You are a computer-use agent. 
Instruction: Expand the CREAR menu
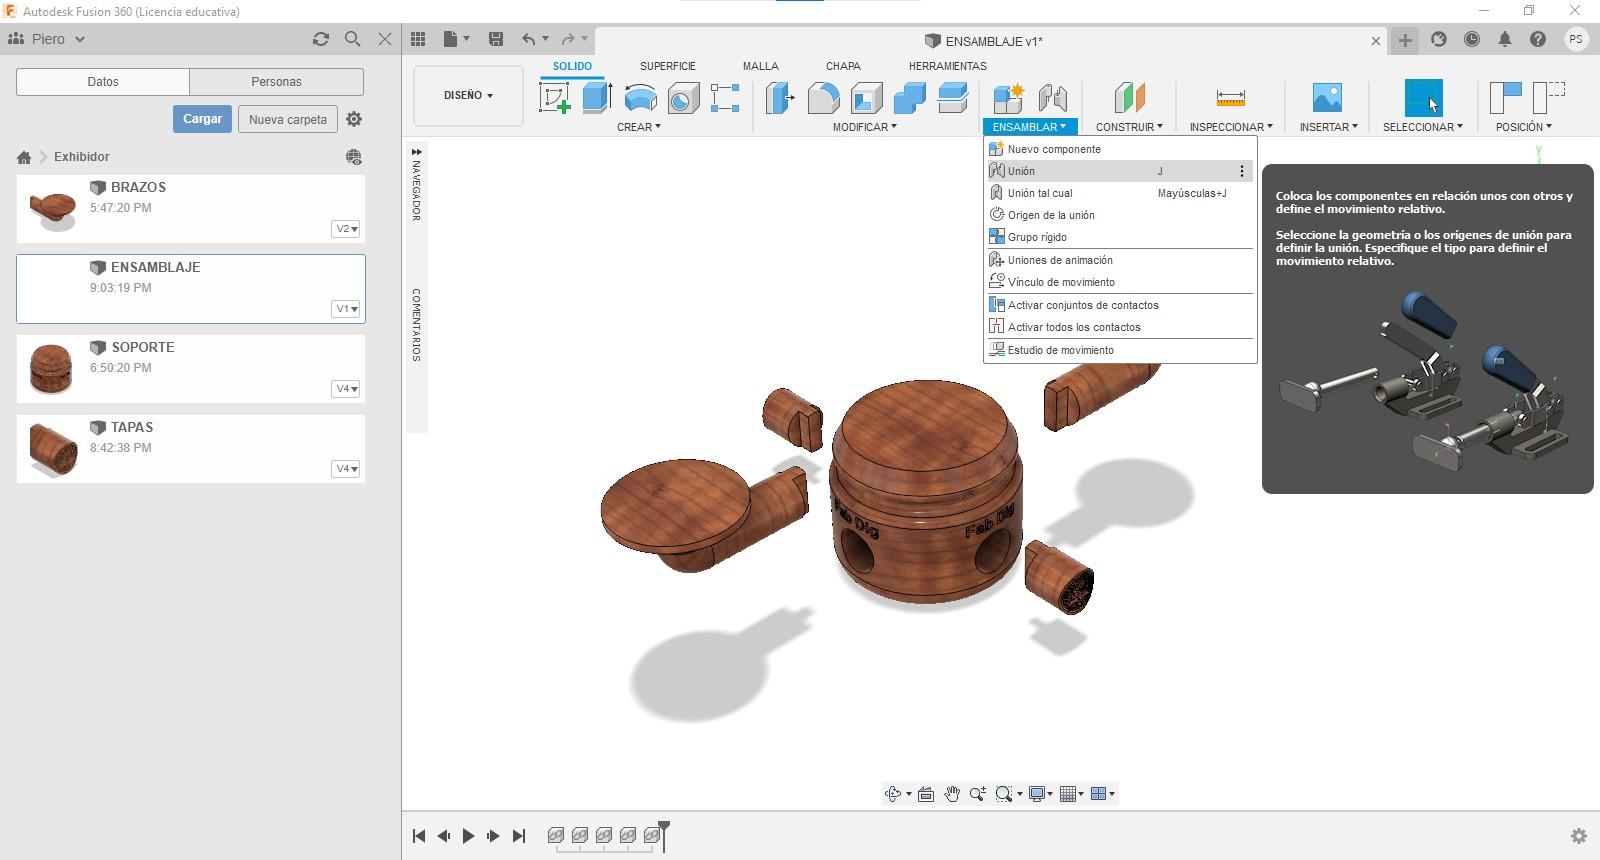point(639,127)
